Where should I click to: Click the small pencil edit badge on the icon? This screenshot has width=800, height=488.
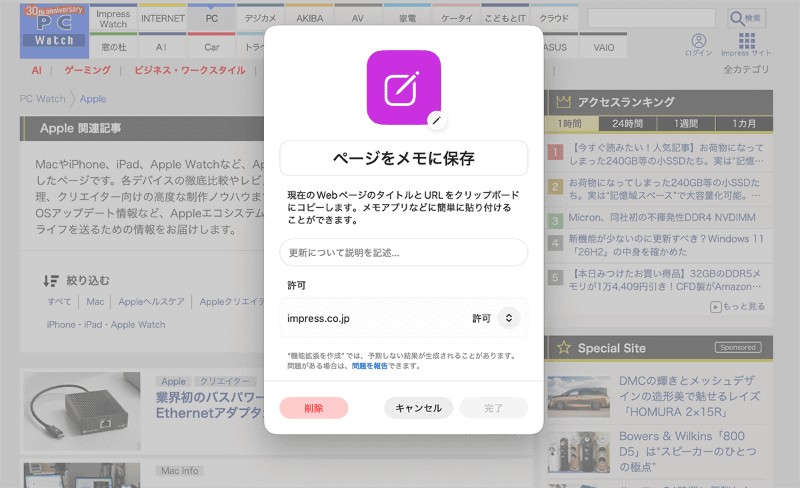point(437,120)
